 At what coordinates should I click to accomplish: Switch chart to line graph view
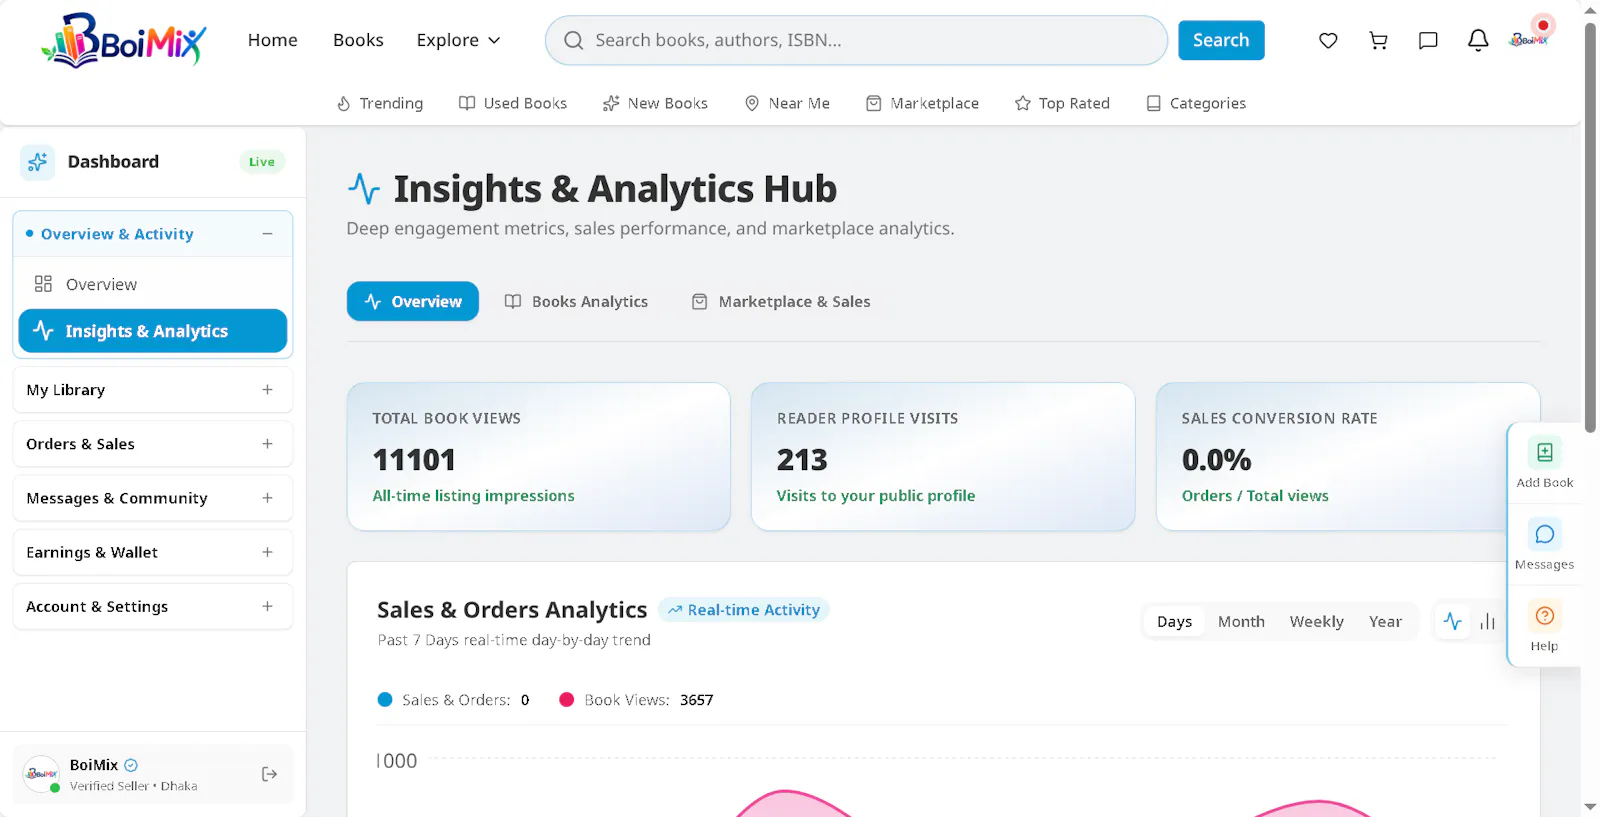click(1453, 621)
